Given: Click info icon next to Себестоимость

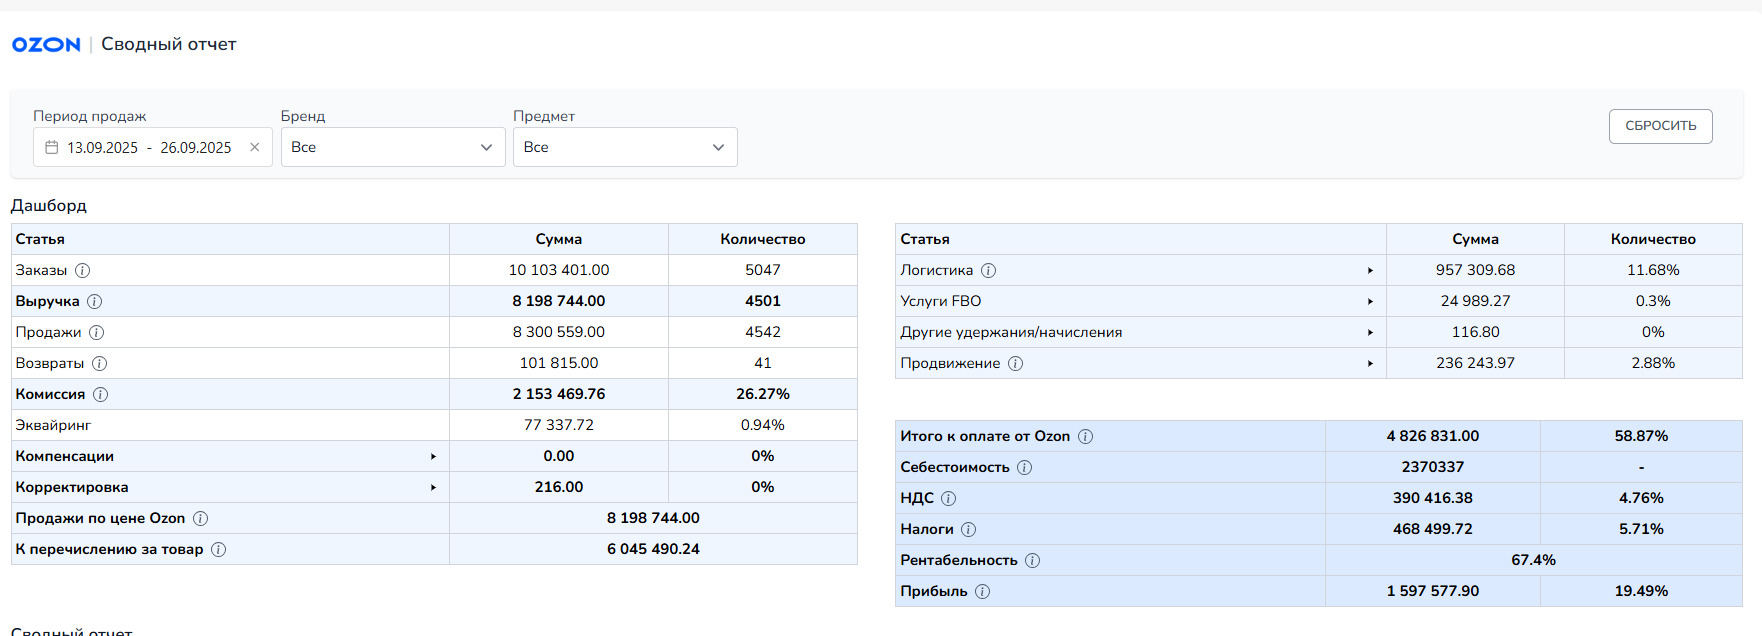Looking at the screenshot, I should [x=1024, y=467].
